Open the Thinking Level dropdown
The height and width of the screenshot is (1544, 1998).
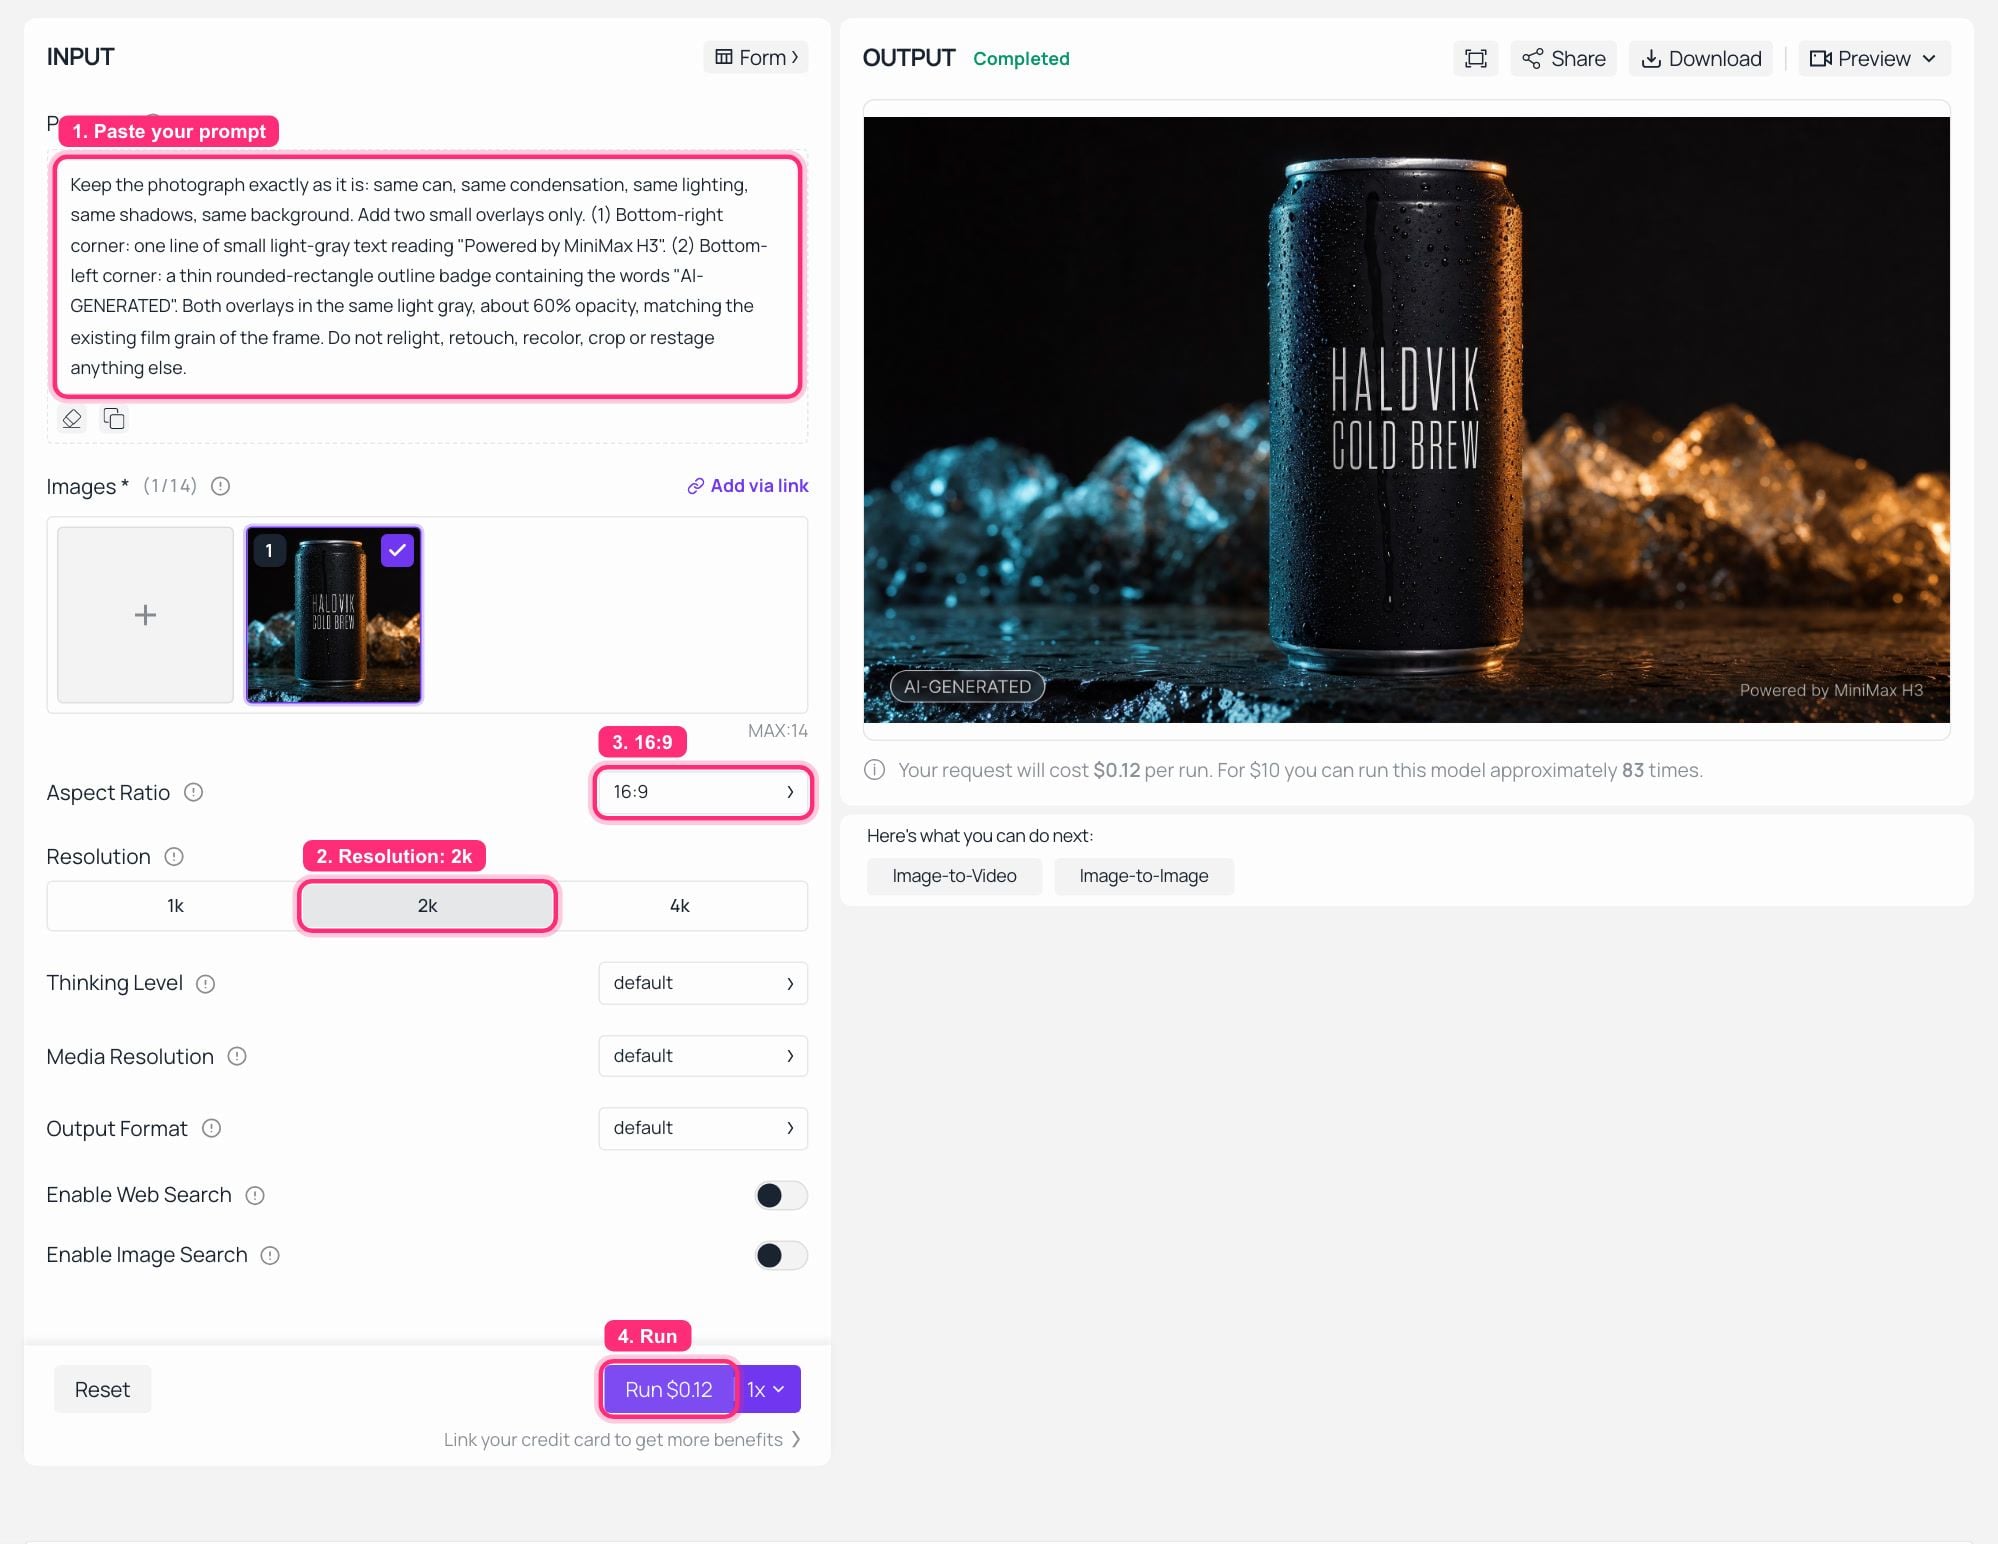tap(703, 984)
